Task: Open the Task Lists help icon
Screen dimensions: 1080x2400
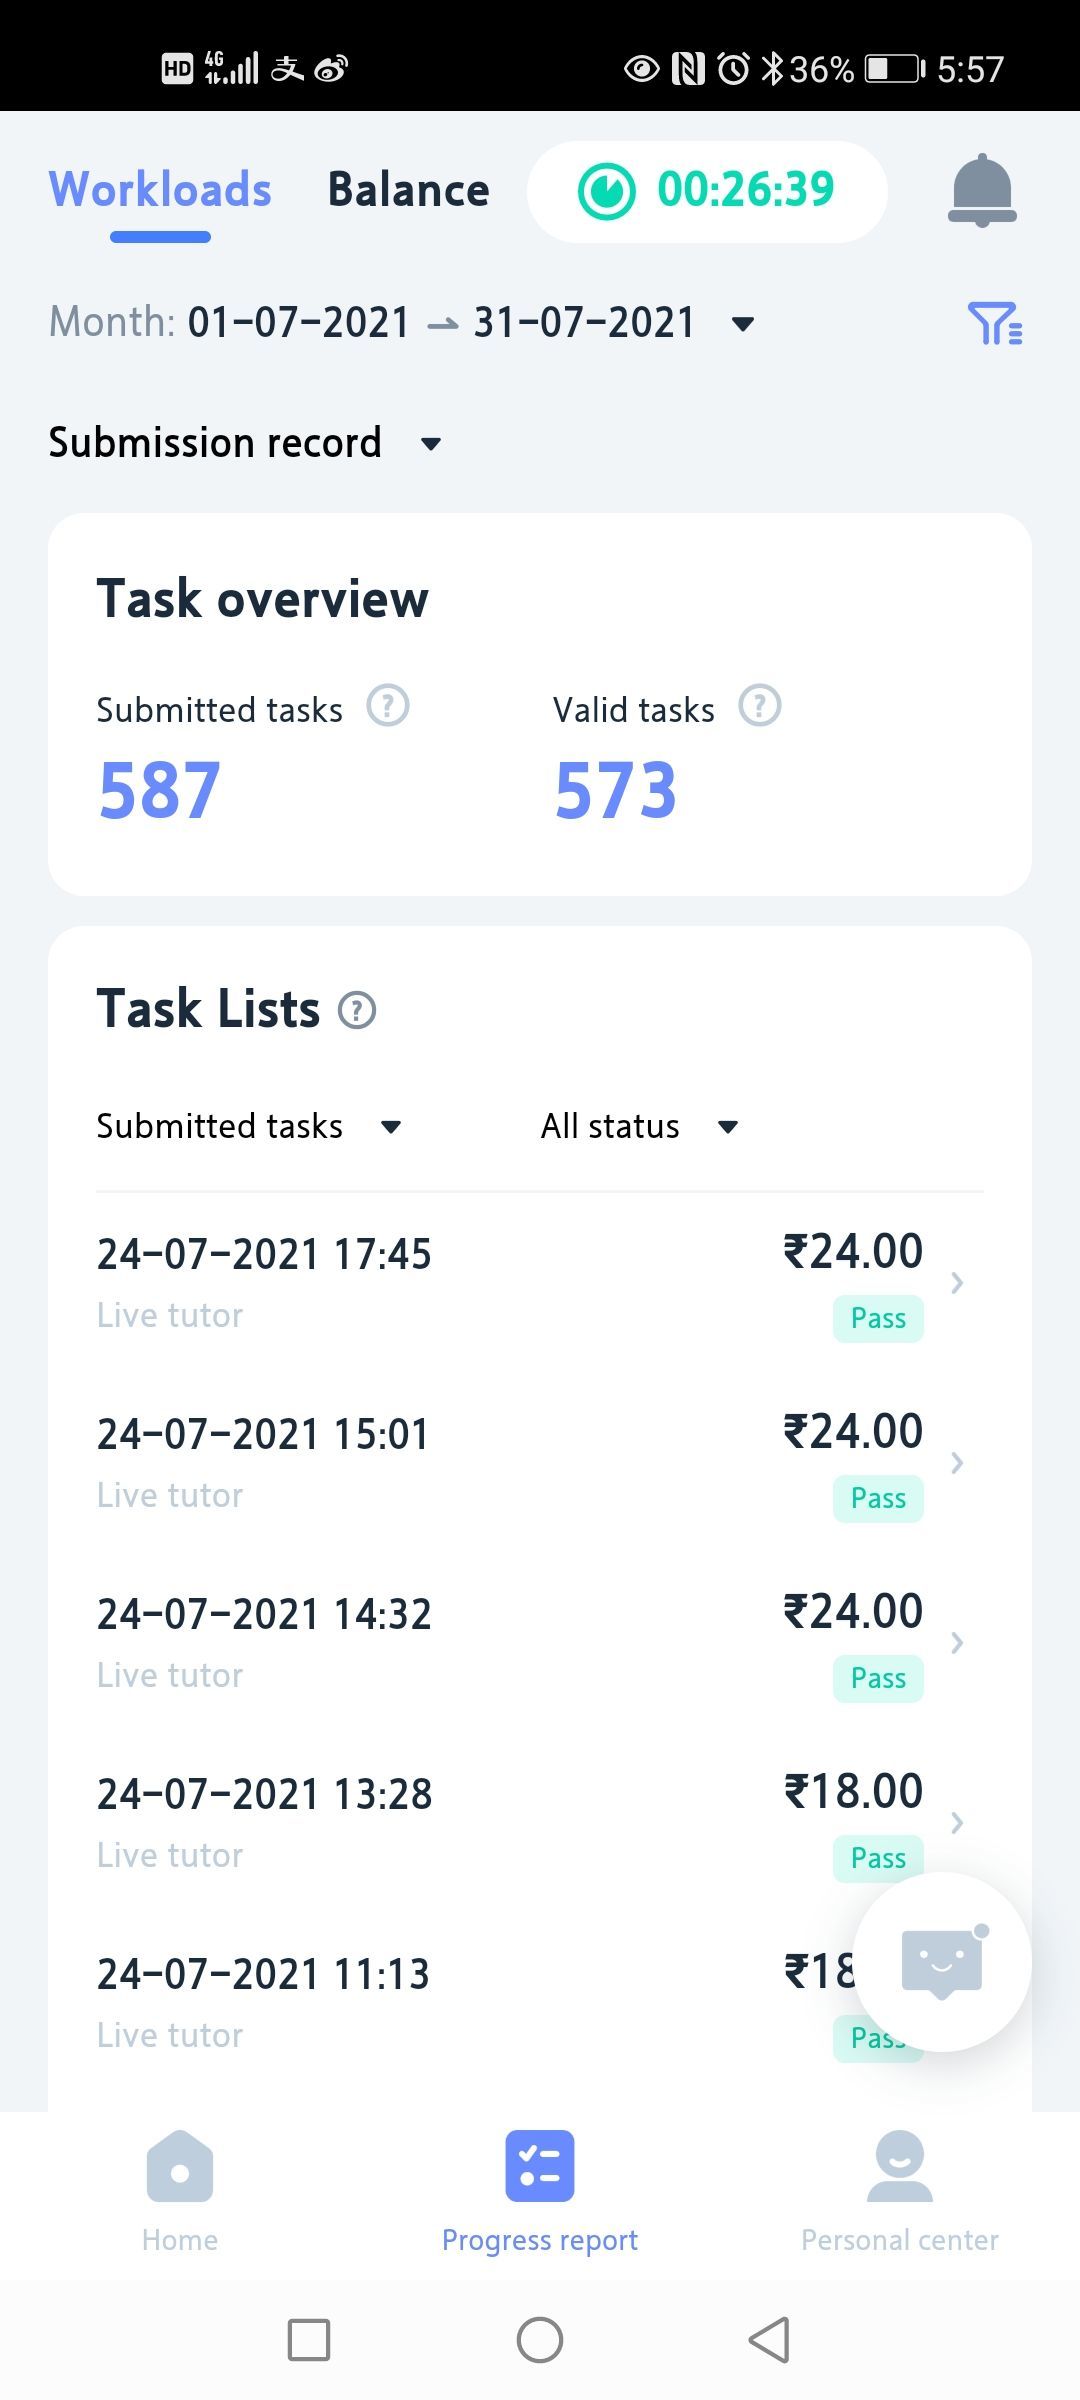Action: coord(357,1010)
